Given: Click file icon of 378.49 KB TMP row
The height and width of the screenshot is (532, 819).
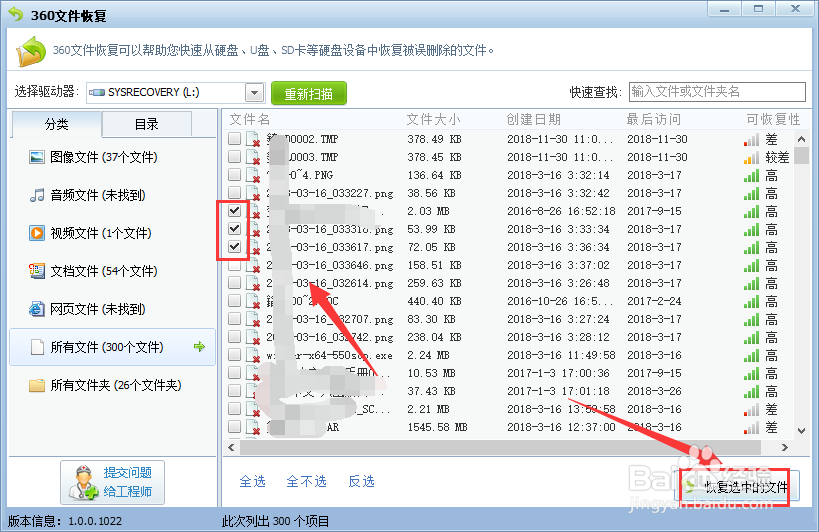Looking at the screenshot, I should [x=253, y=139].
